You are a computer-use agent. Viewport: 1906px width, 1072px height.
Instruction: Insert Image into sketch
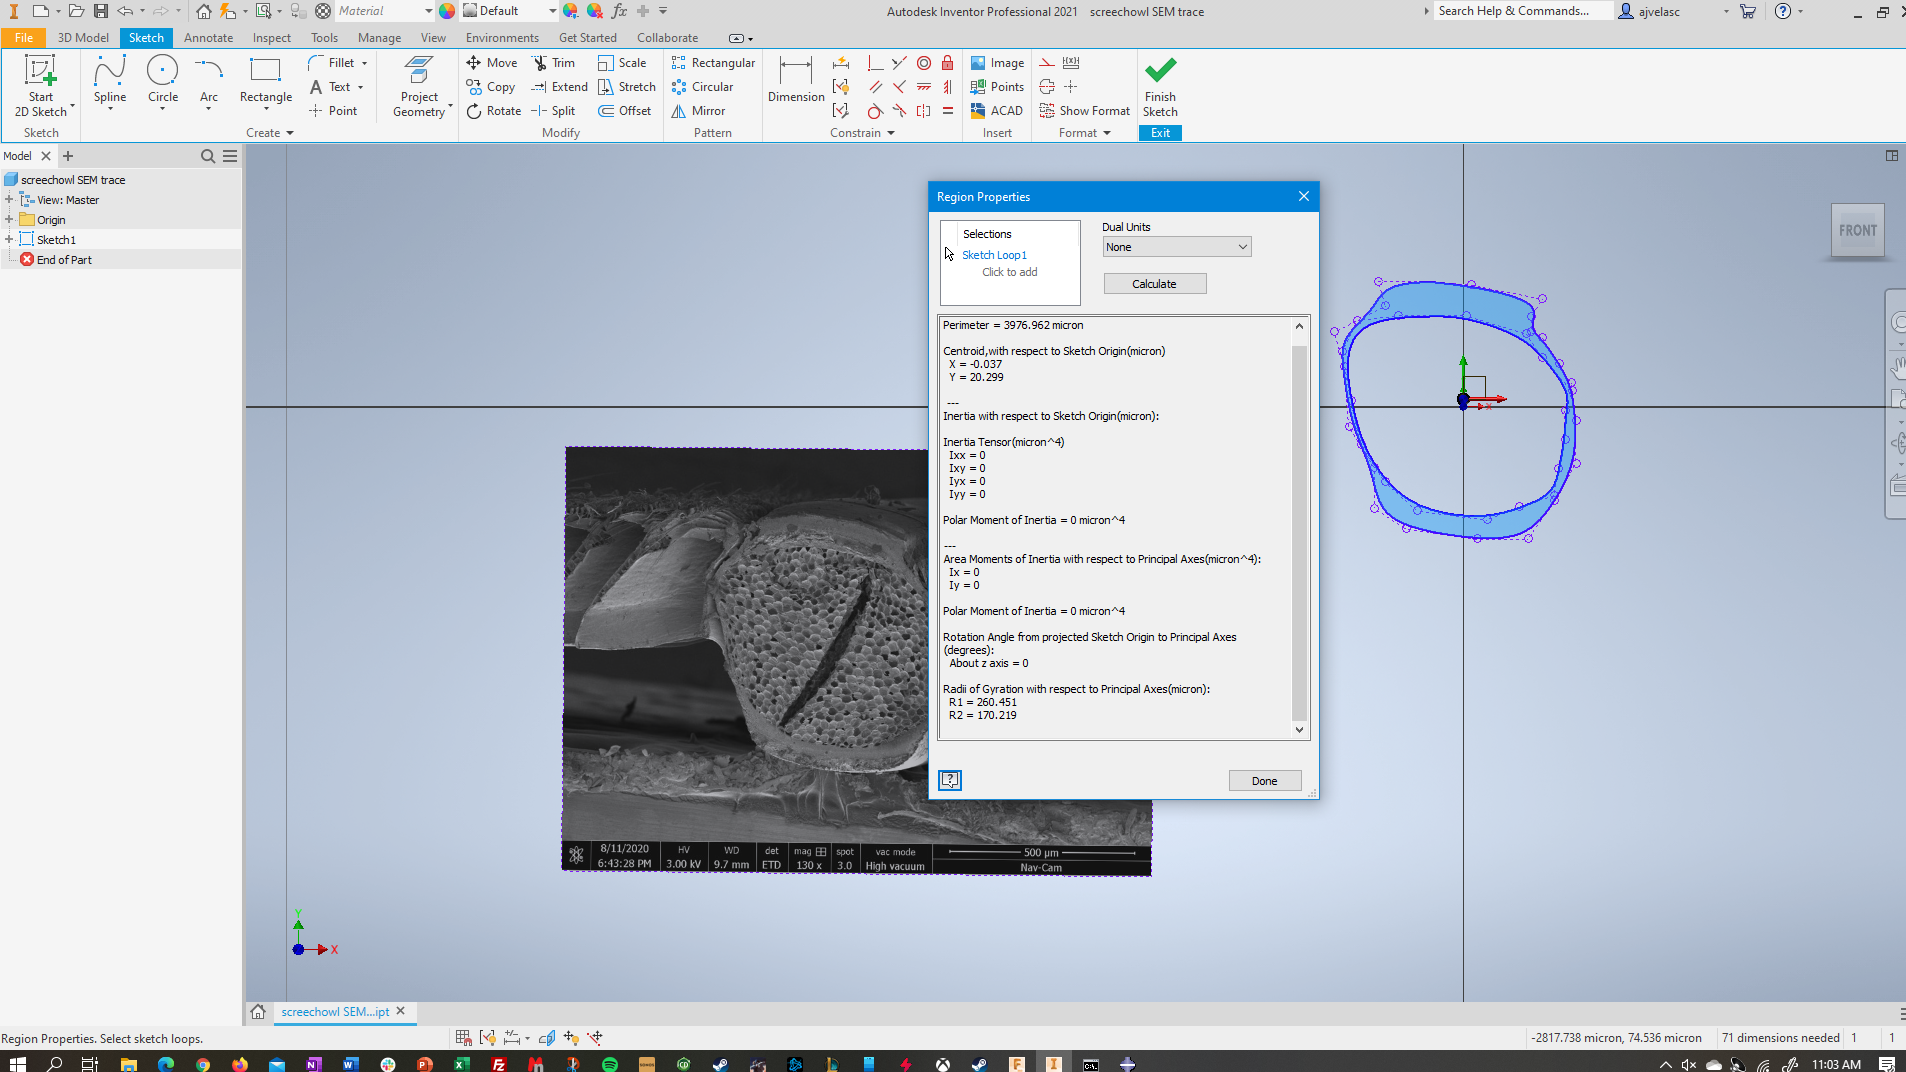[997, 63]
